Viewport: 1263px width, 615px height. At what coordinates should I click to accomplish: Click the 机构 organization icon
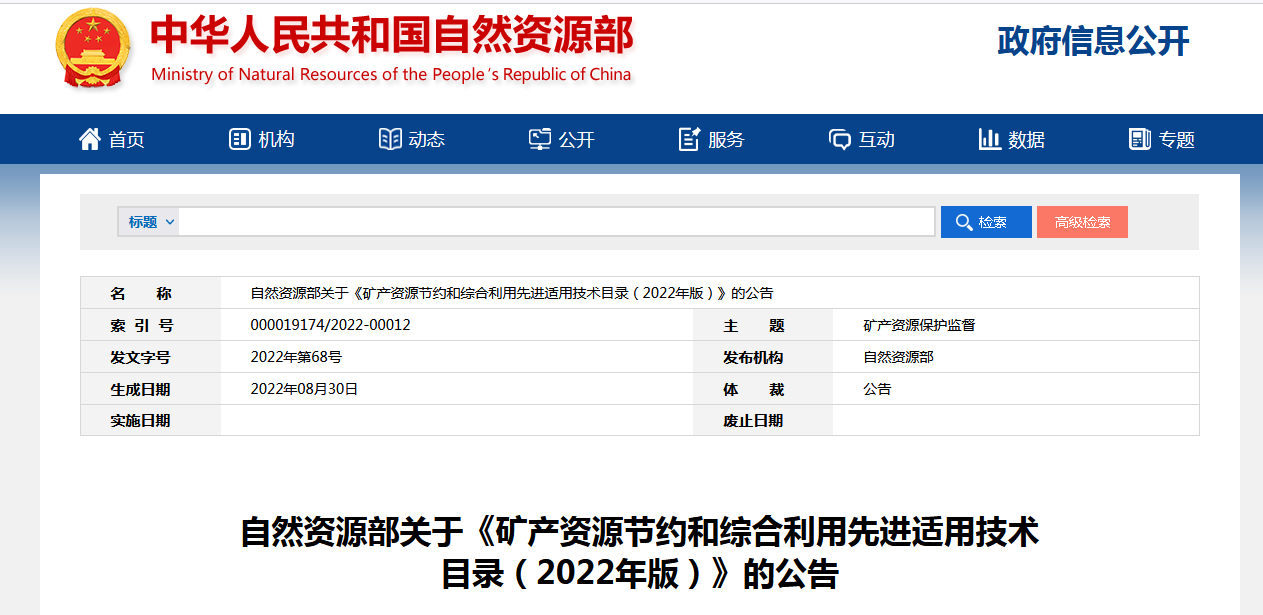point(239,139)
